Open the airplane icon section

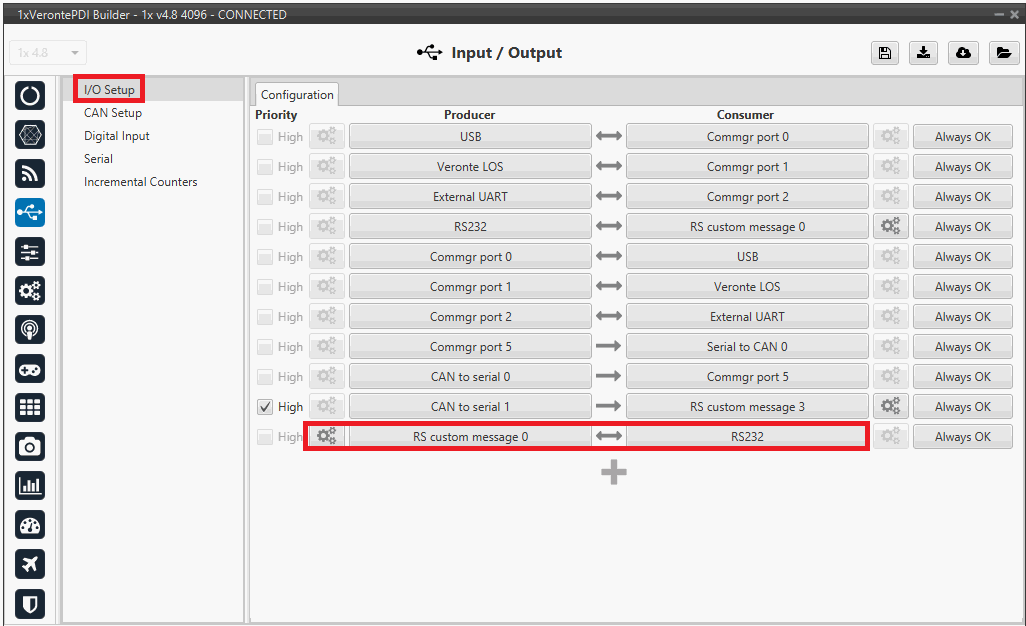(x=31, y=564)
